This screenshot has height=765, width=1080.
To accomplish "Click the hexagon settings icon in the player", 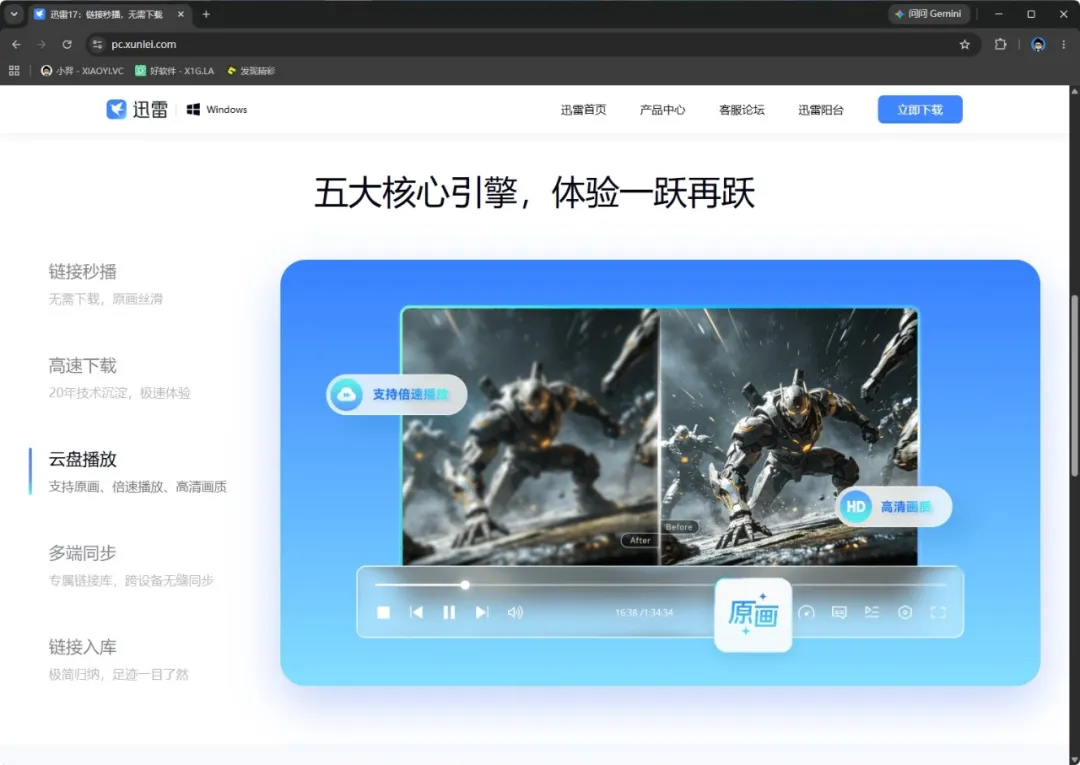I will 905,612.
